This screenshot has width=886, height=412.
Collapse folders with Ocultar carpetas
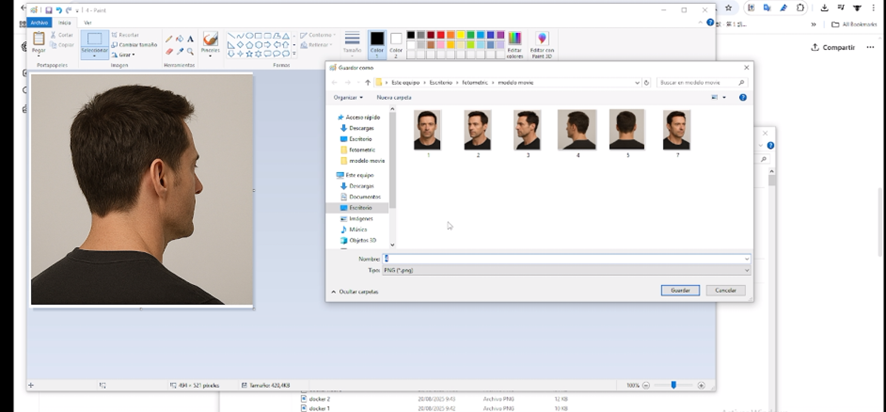355,291
